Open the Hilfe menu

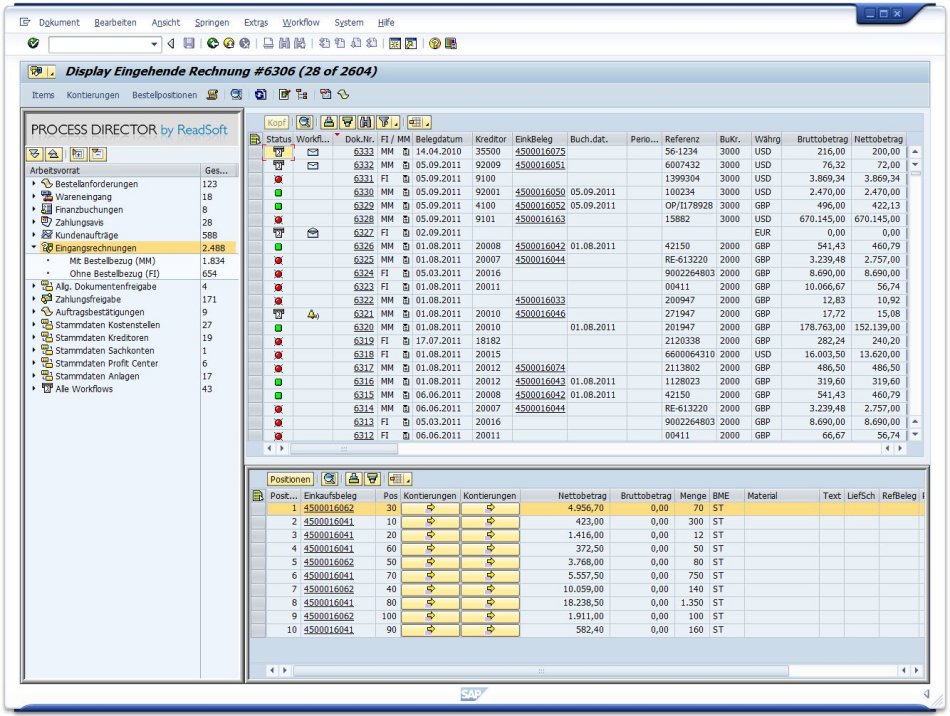click(386, 22)
